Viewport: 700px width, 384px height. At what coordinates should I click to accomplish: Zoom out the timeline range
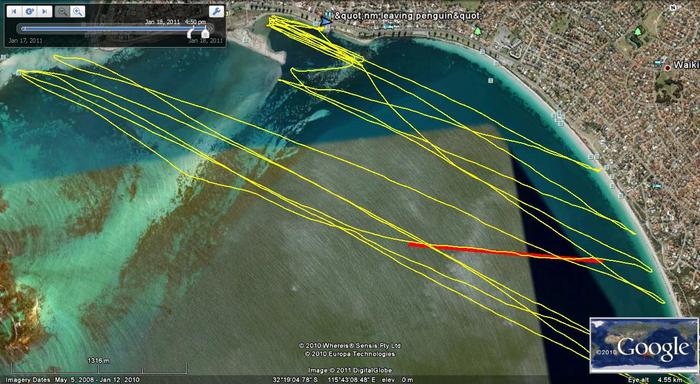(x=62, y=12)
